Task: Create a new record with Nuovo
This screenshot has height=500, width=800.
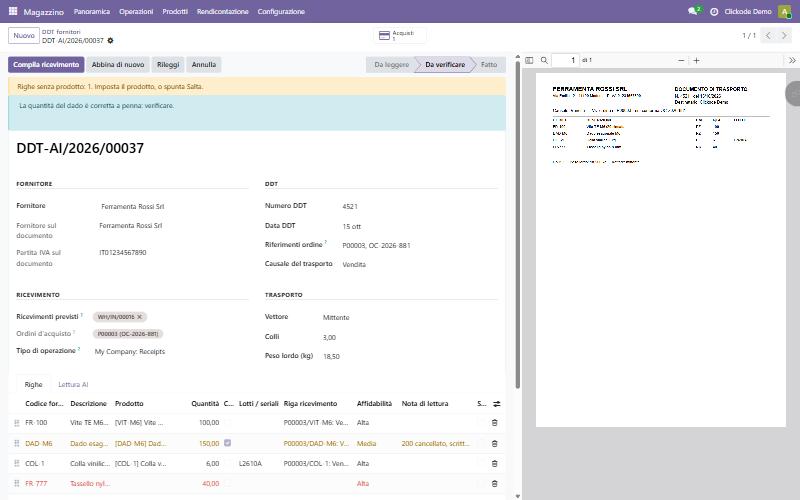Action: point(24,36)
